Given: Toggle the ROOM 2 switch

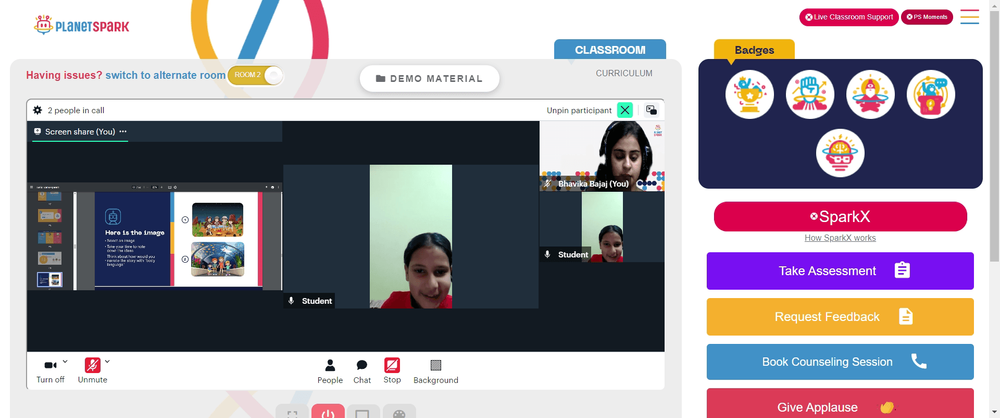Looking at the screenshot, I should click(255, 75).
